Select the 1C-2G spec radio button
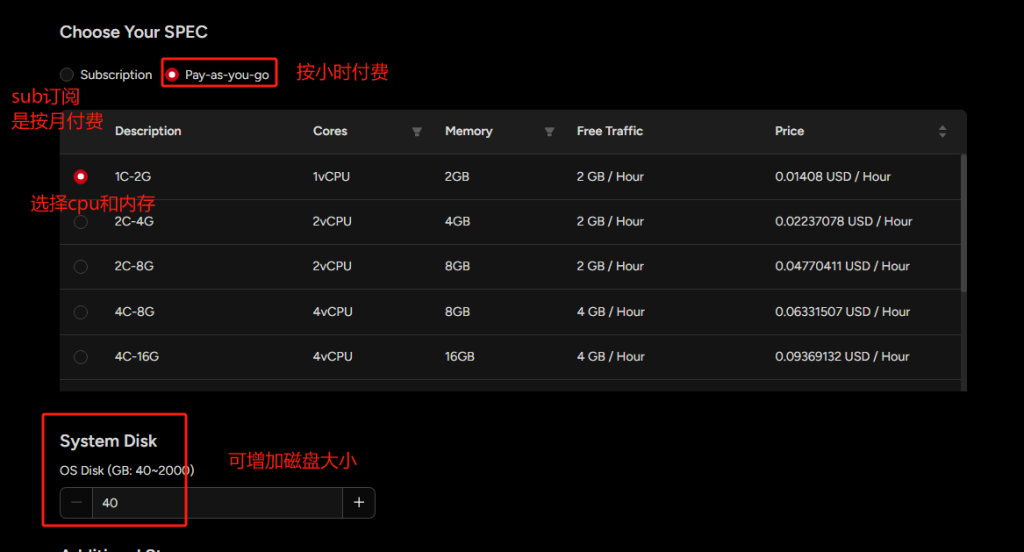 (x=81, y=177)
